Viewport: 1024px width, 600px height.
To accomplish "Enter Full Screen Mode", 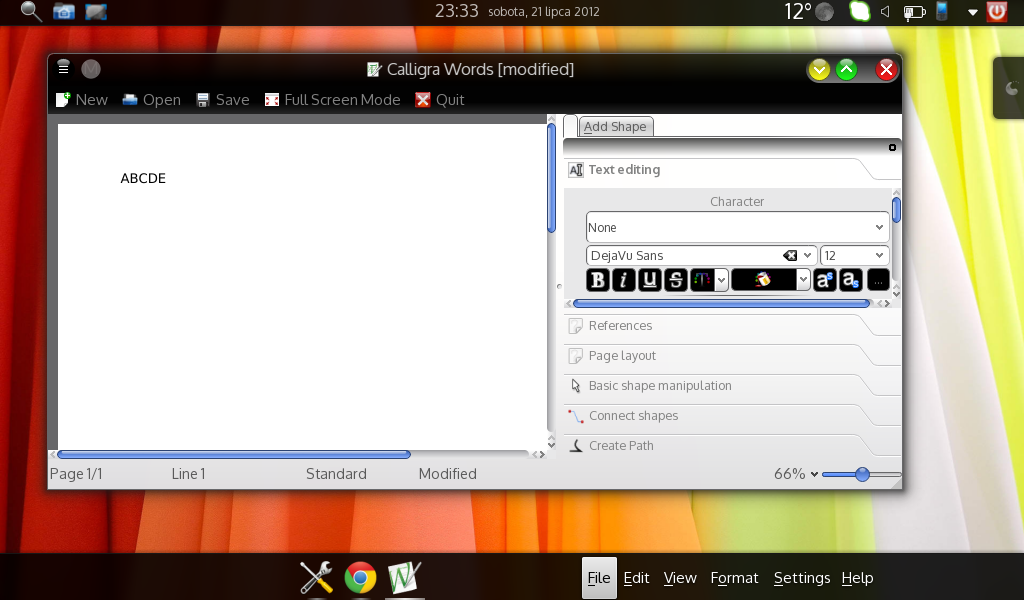I will [332, 100].
